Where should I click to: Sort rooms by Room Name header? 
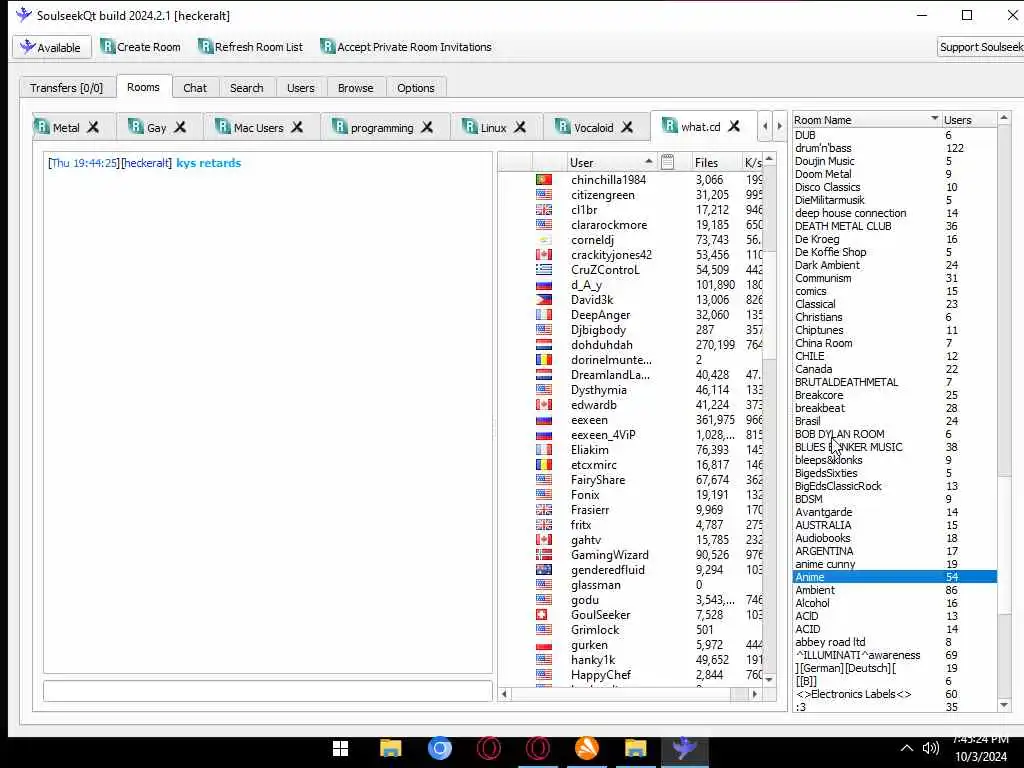[x=866, y=120]
